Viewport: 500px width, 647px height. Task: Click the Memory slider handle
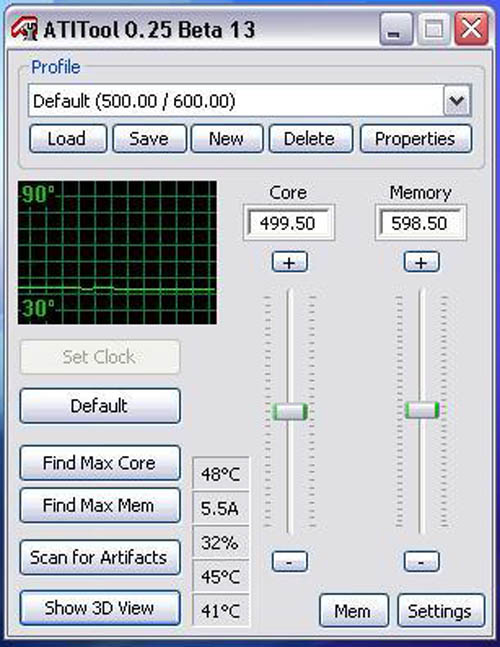422,410
